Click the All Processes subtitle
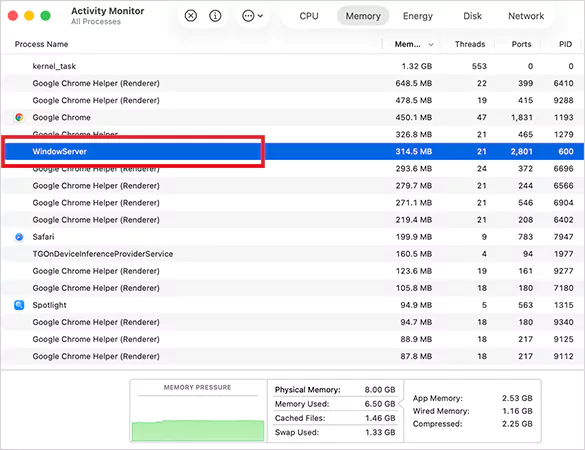 (96, 22)
